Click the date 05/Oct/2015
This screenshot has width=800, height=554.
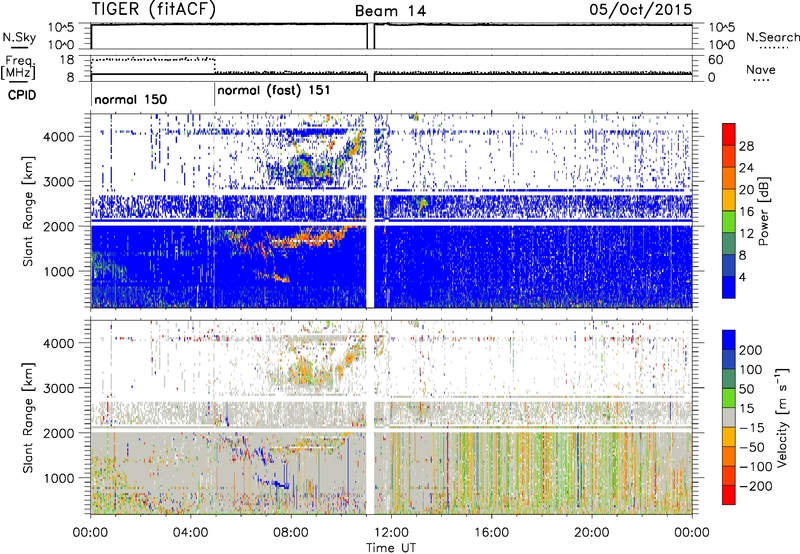click(641, 9)
